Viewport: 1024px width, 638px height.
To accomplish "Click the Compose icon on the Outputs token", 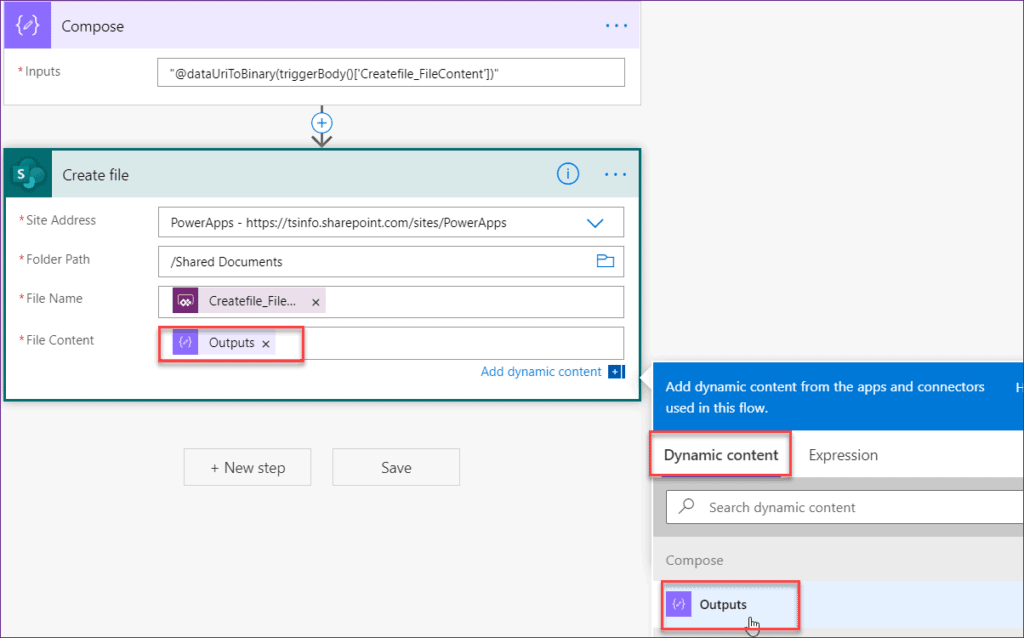I will click(185, 342).
